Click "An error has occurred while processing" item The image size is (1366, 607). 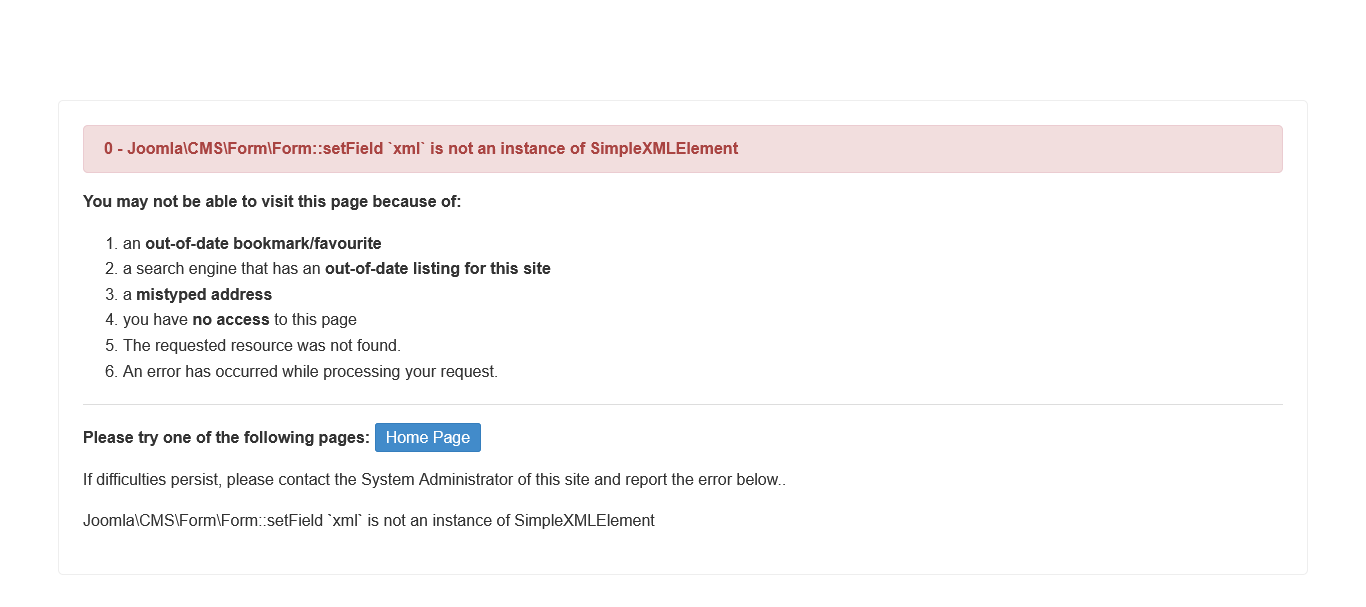tap(310, 372)
